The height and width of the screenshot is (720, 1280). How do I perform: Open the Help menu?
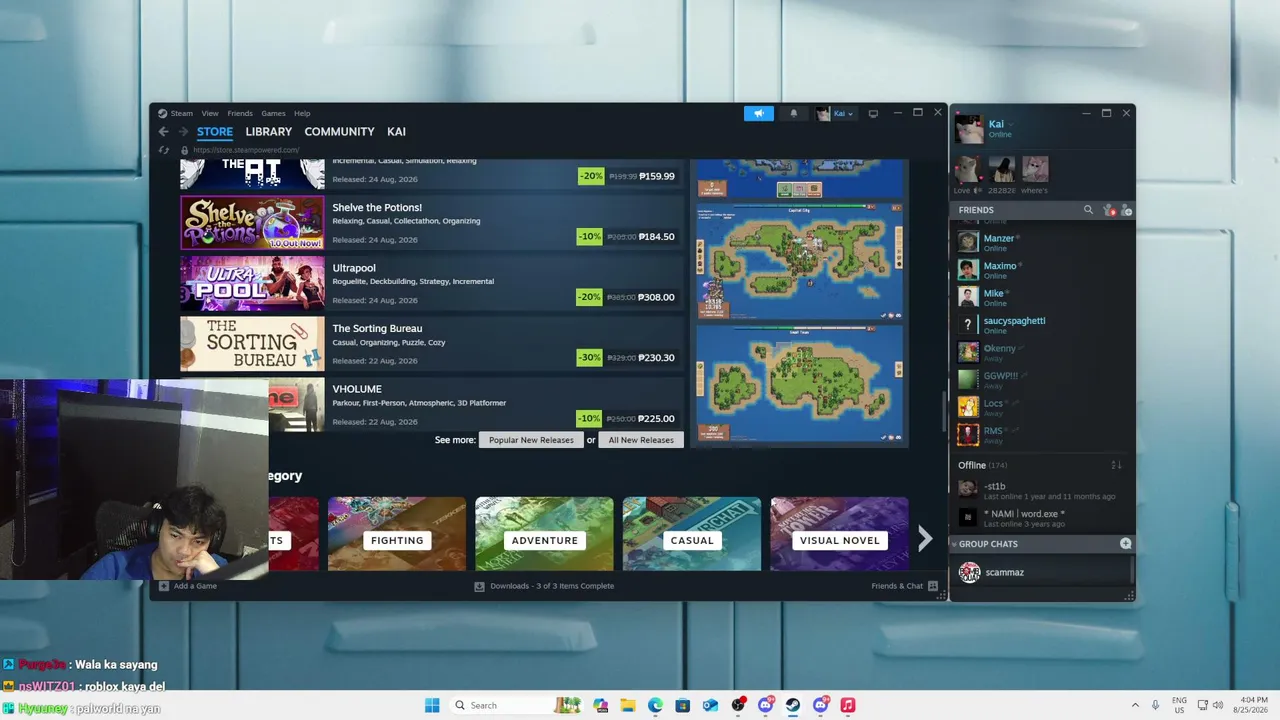pos(302,113)
